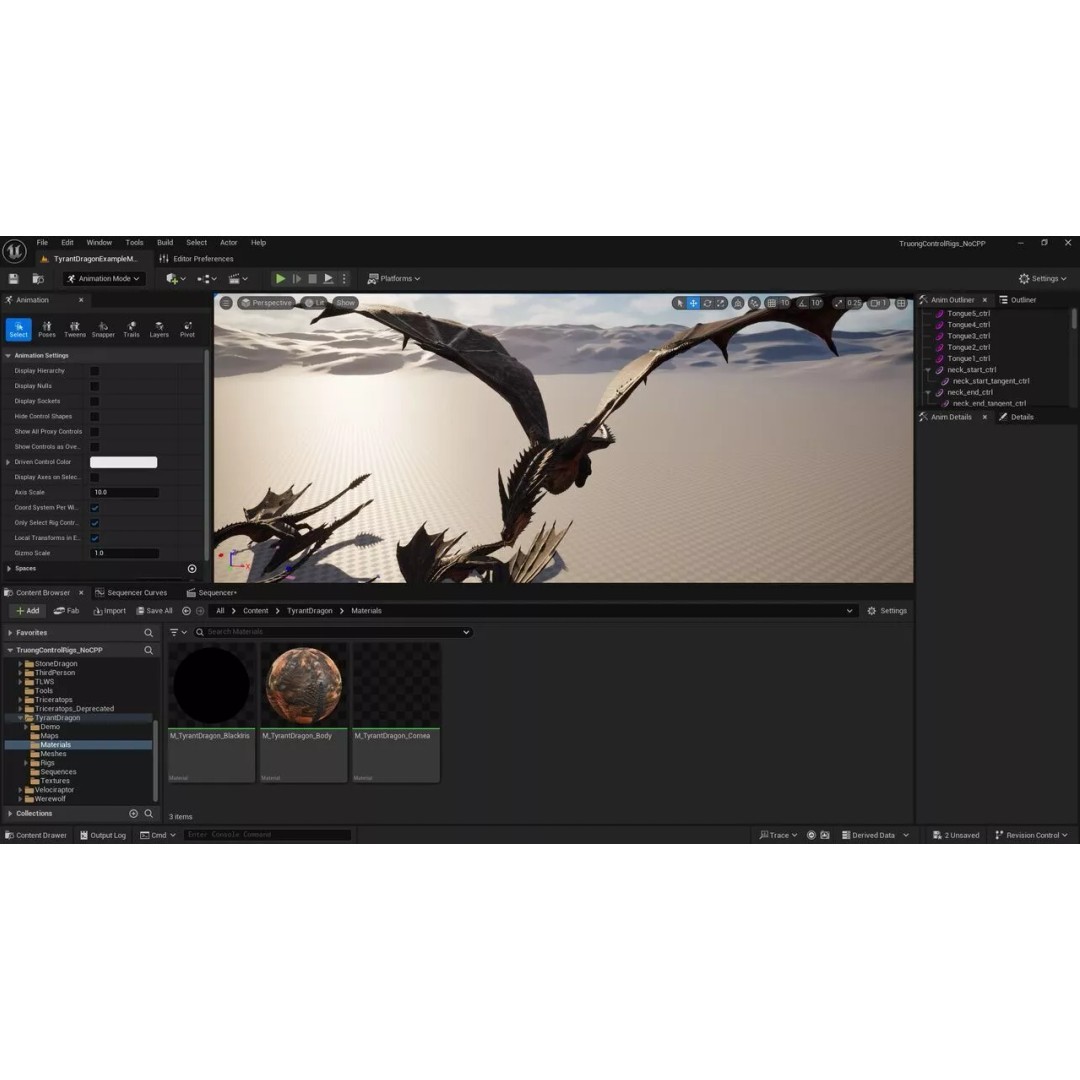This screenshot has height=1080, width=1080.
Task: Open the viewport hamburger menu
Action: [226, 303]
